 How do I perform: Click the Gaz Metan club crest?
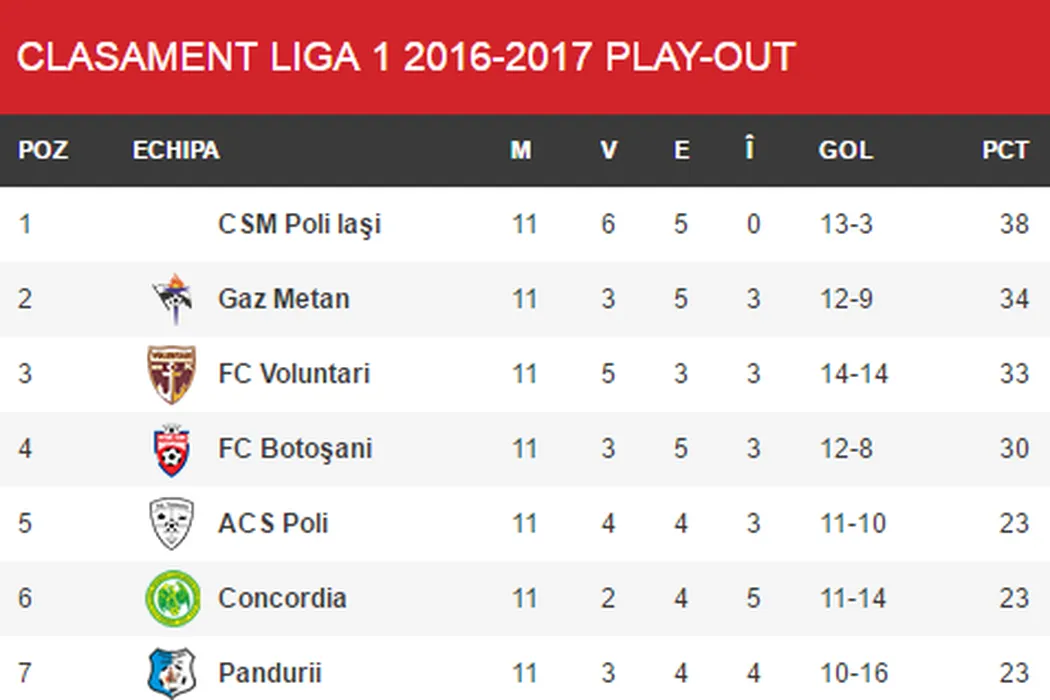tap(172, 299)
